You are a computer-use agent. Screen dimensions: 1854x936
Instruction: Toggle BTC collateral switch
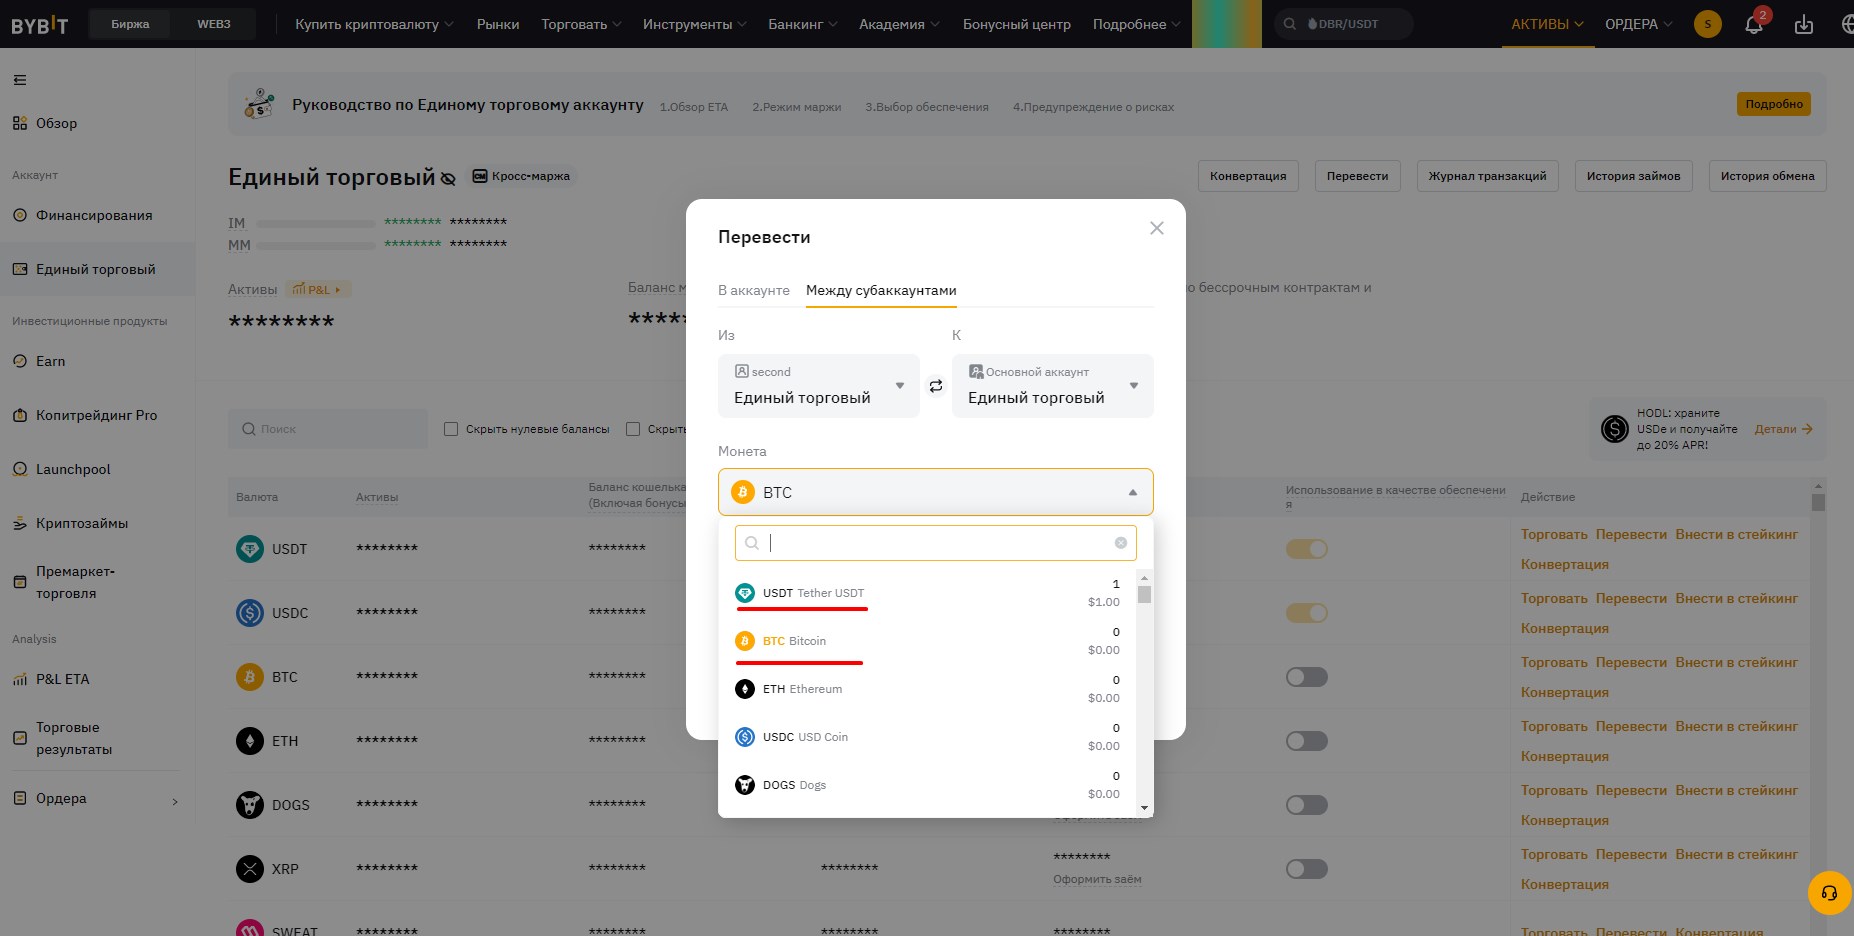coord(1307,677)
